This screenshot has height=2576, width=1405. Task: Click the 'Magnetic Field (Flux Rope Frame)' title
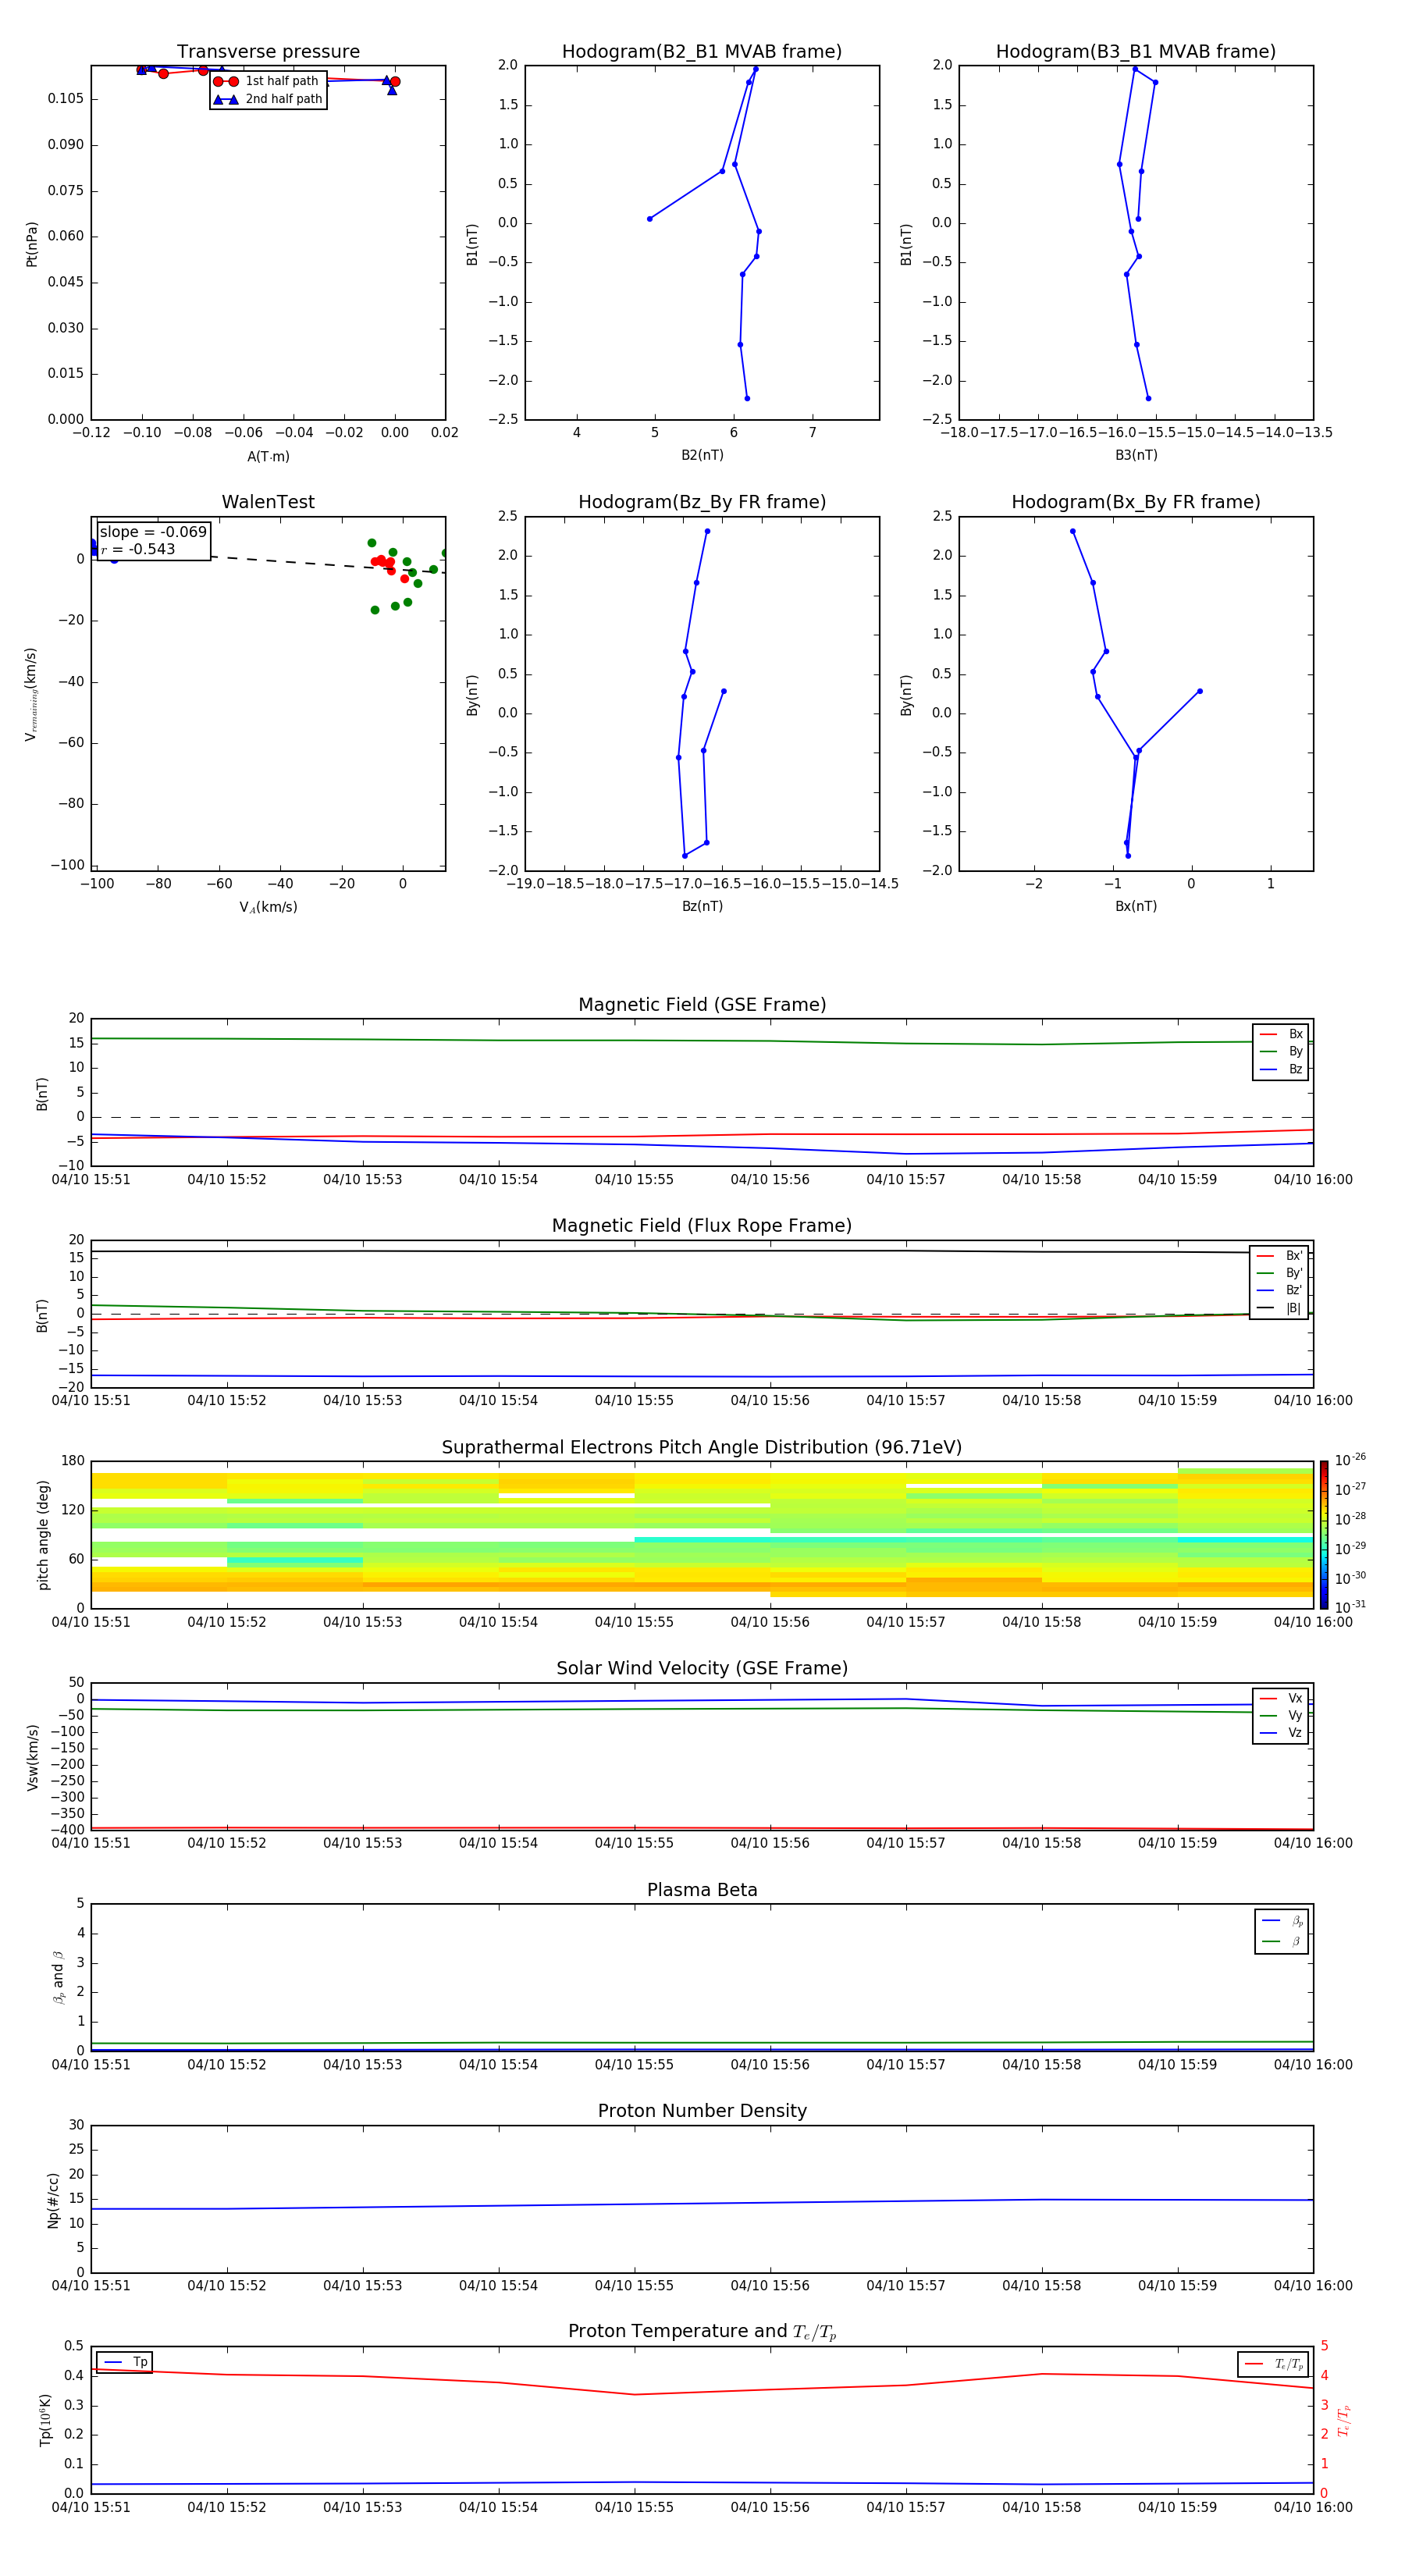[702, 1226]
